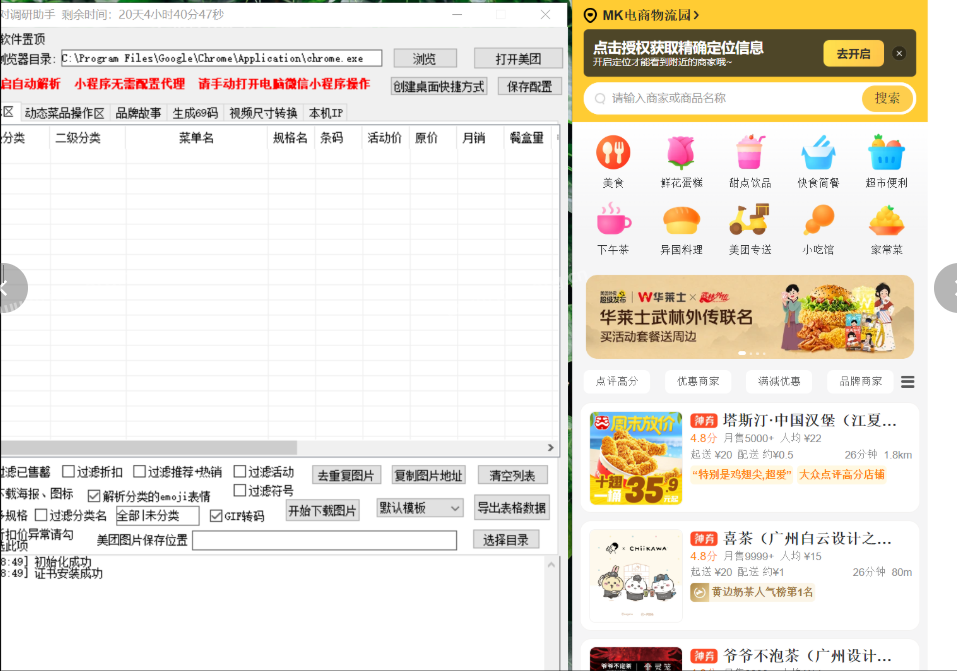The height and width of the screenshot is (671, 957).
Task: Click the log panel scroll-up arrow
Action: click(x=551, y=565)
